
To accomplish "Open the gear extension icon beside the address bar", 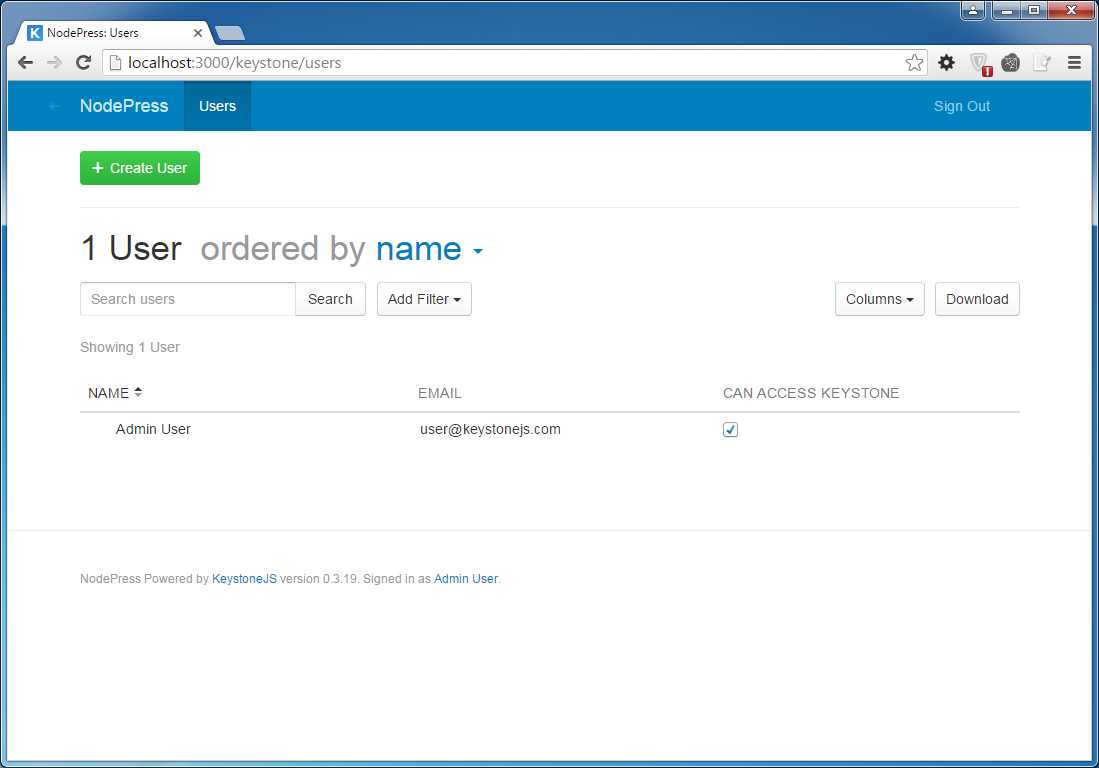I will [946, 62].
